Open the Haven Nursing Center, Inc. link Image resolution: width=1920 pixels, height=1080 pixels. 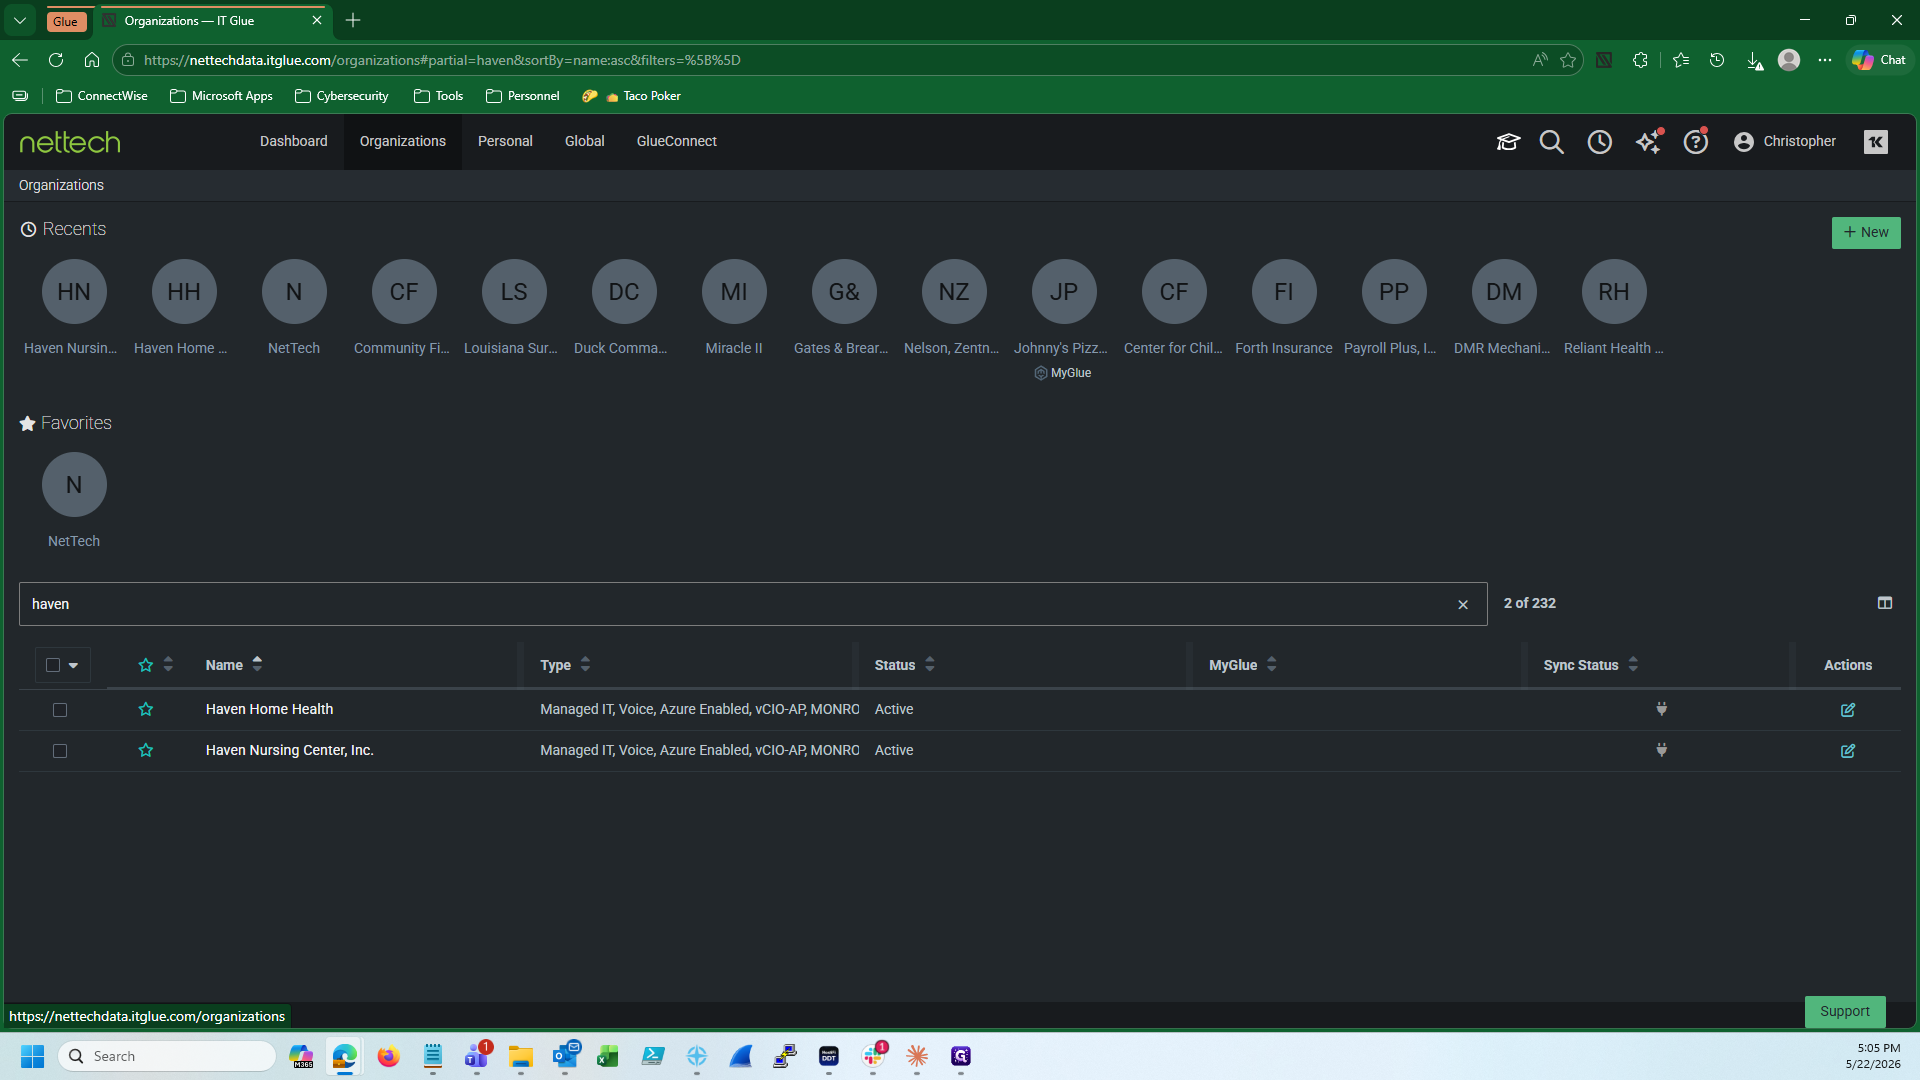289,750
